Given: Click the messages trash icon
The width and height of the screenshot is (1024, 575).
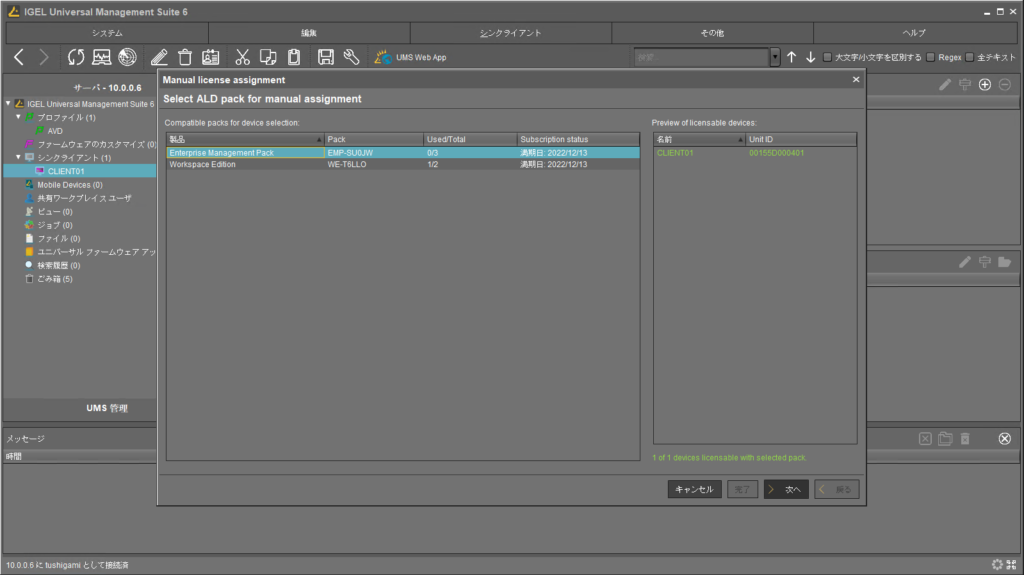Looking at the screenshot, I should 965,438.
